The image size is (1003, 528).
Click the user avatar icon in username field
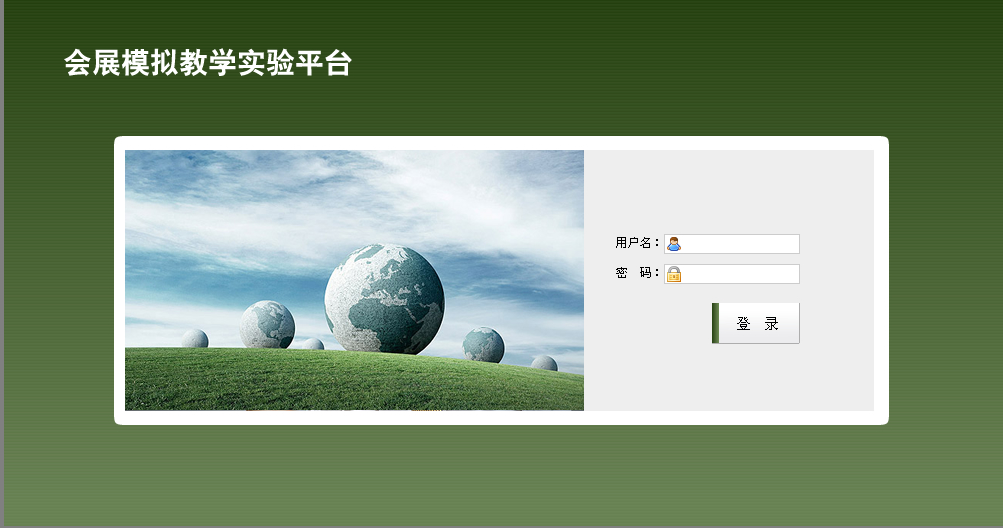tap(674, 244)
